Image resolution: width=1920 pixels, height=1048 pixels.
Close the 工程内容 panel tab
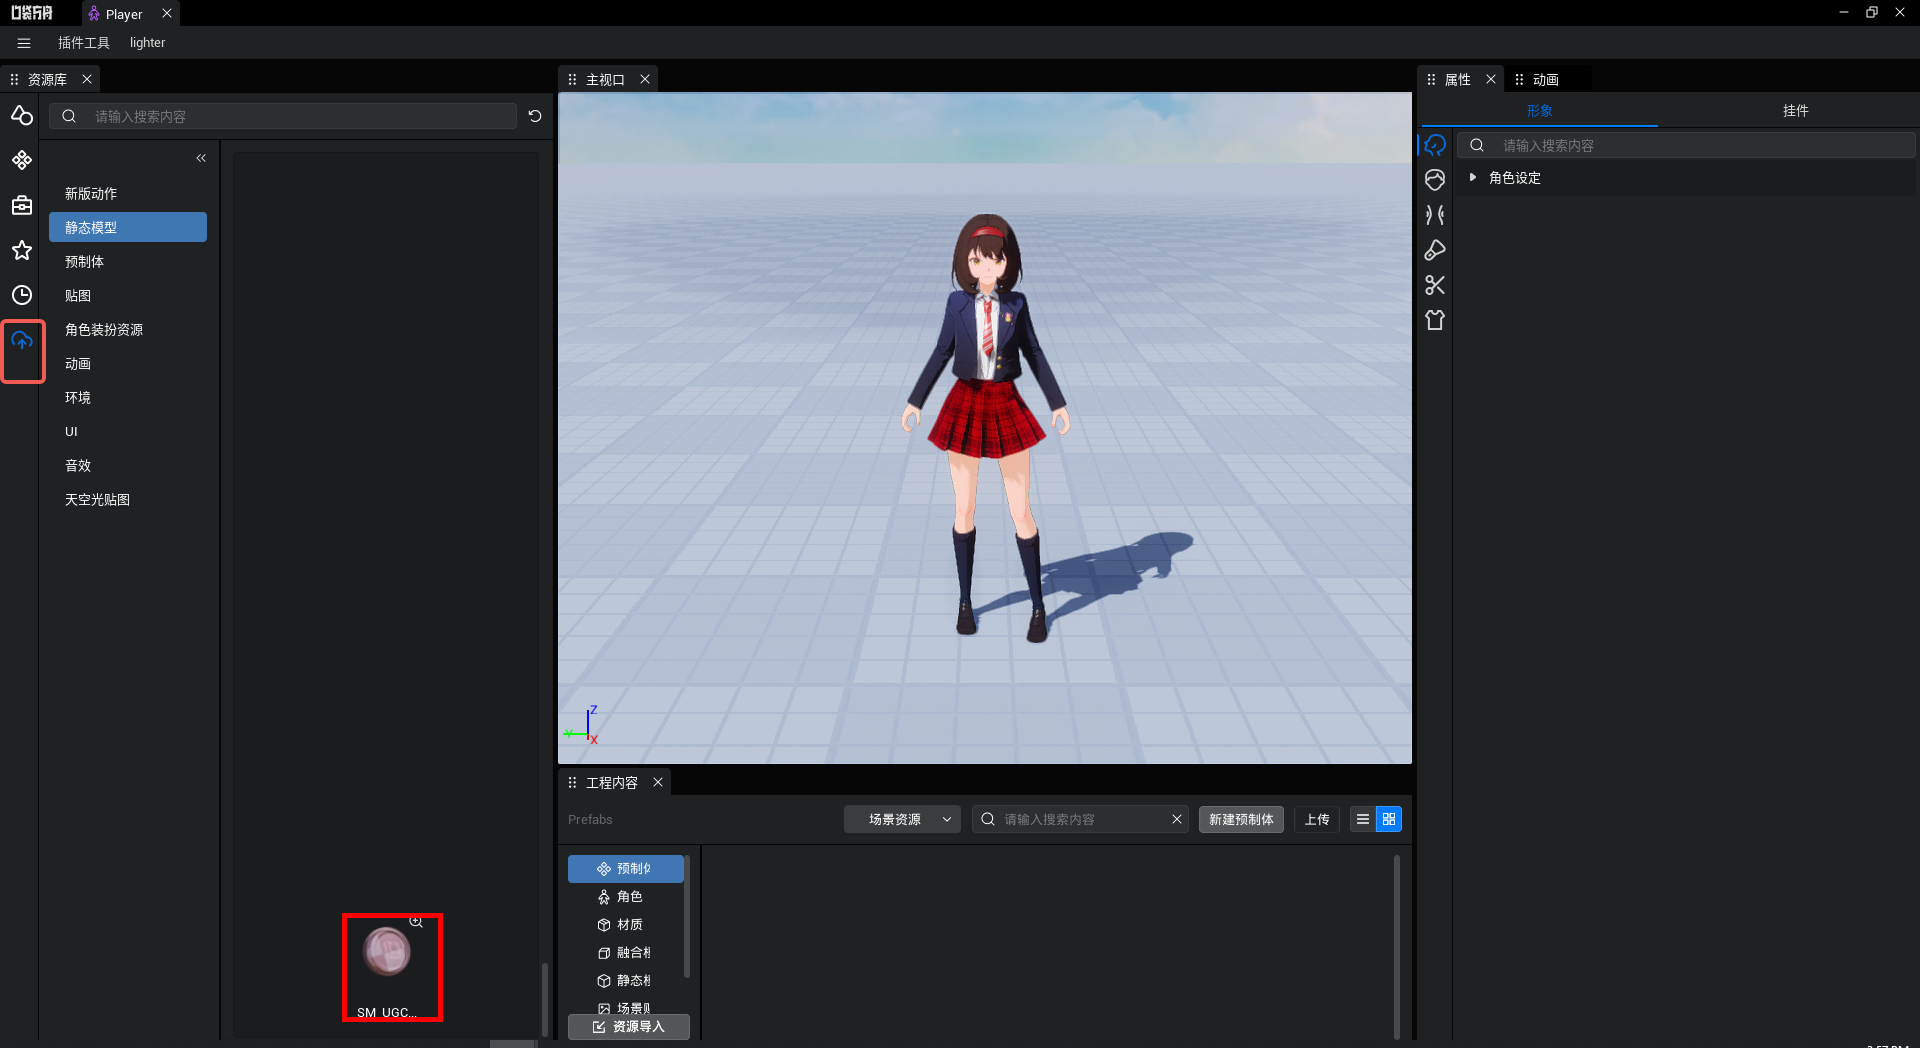[658, 782]
